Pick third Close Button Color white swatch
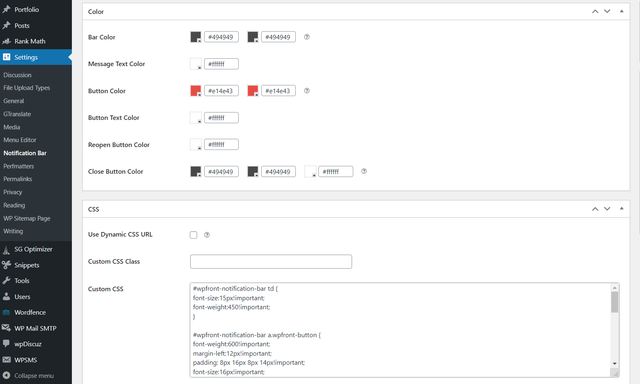Viewport: 640px width, 384px height. pos(310,171)
